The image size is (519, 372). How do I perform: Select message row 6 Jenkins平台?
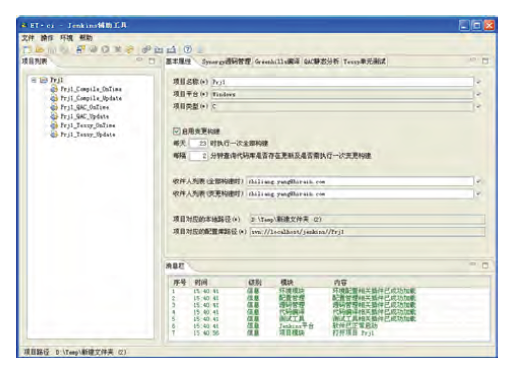330,326
